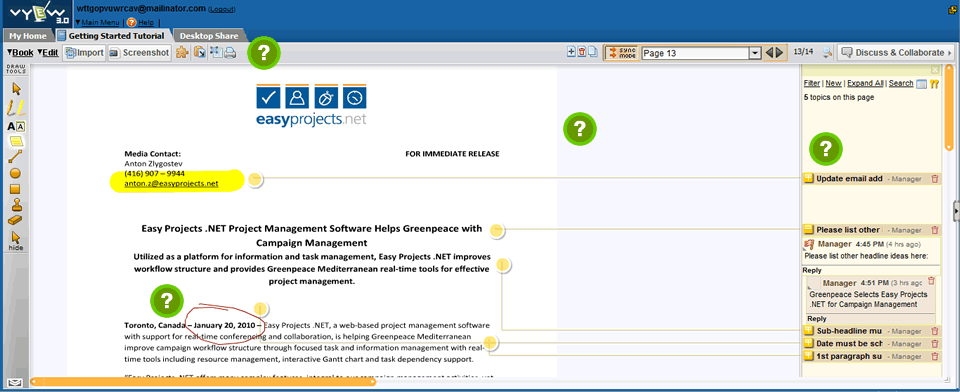The width and height of the screenshot is (960, 392).
Task: Select the pen and highlighter tool
Action: coord(16,109)
